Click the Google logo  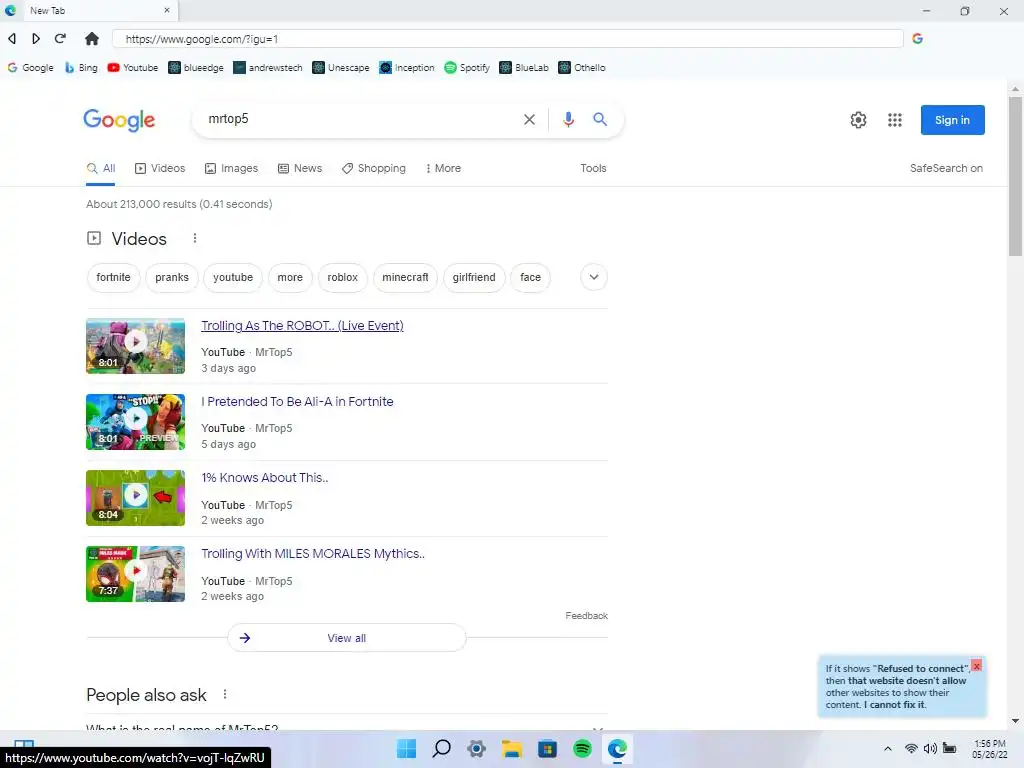click(119, 120)
